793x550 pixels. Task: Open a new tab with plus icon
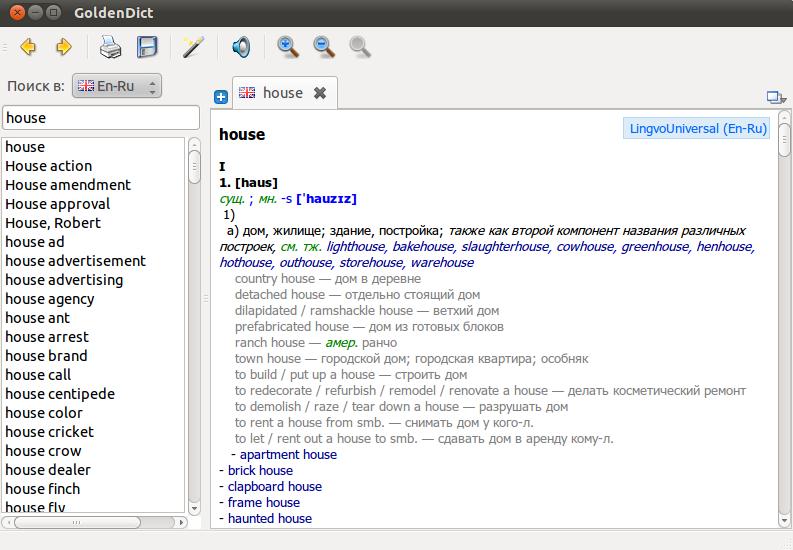221,97
